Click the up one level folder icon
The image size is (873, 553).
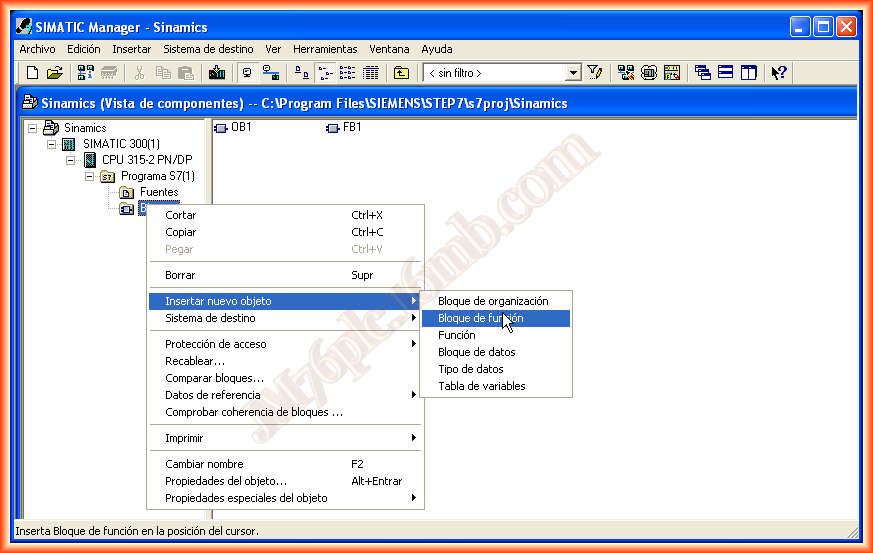[401, 73]
